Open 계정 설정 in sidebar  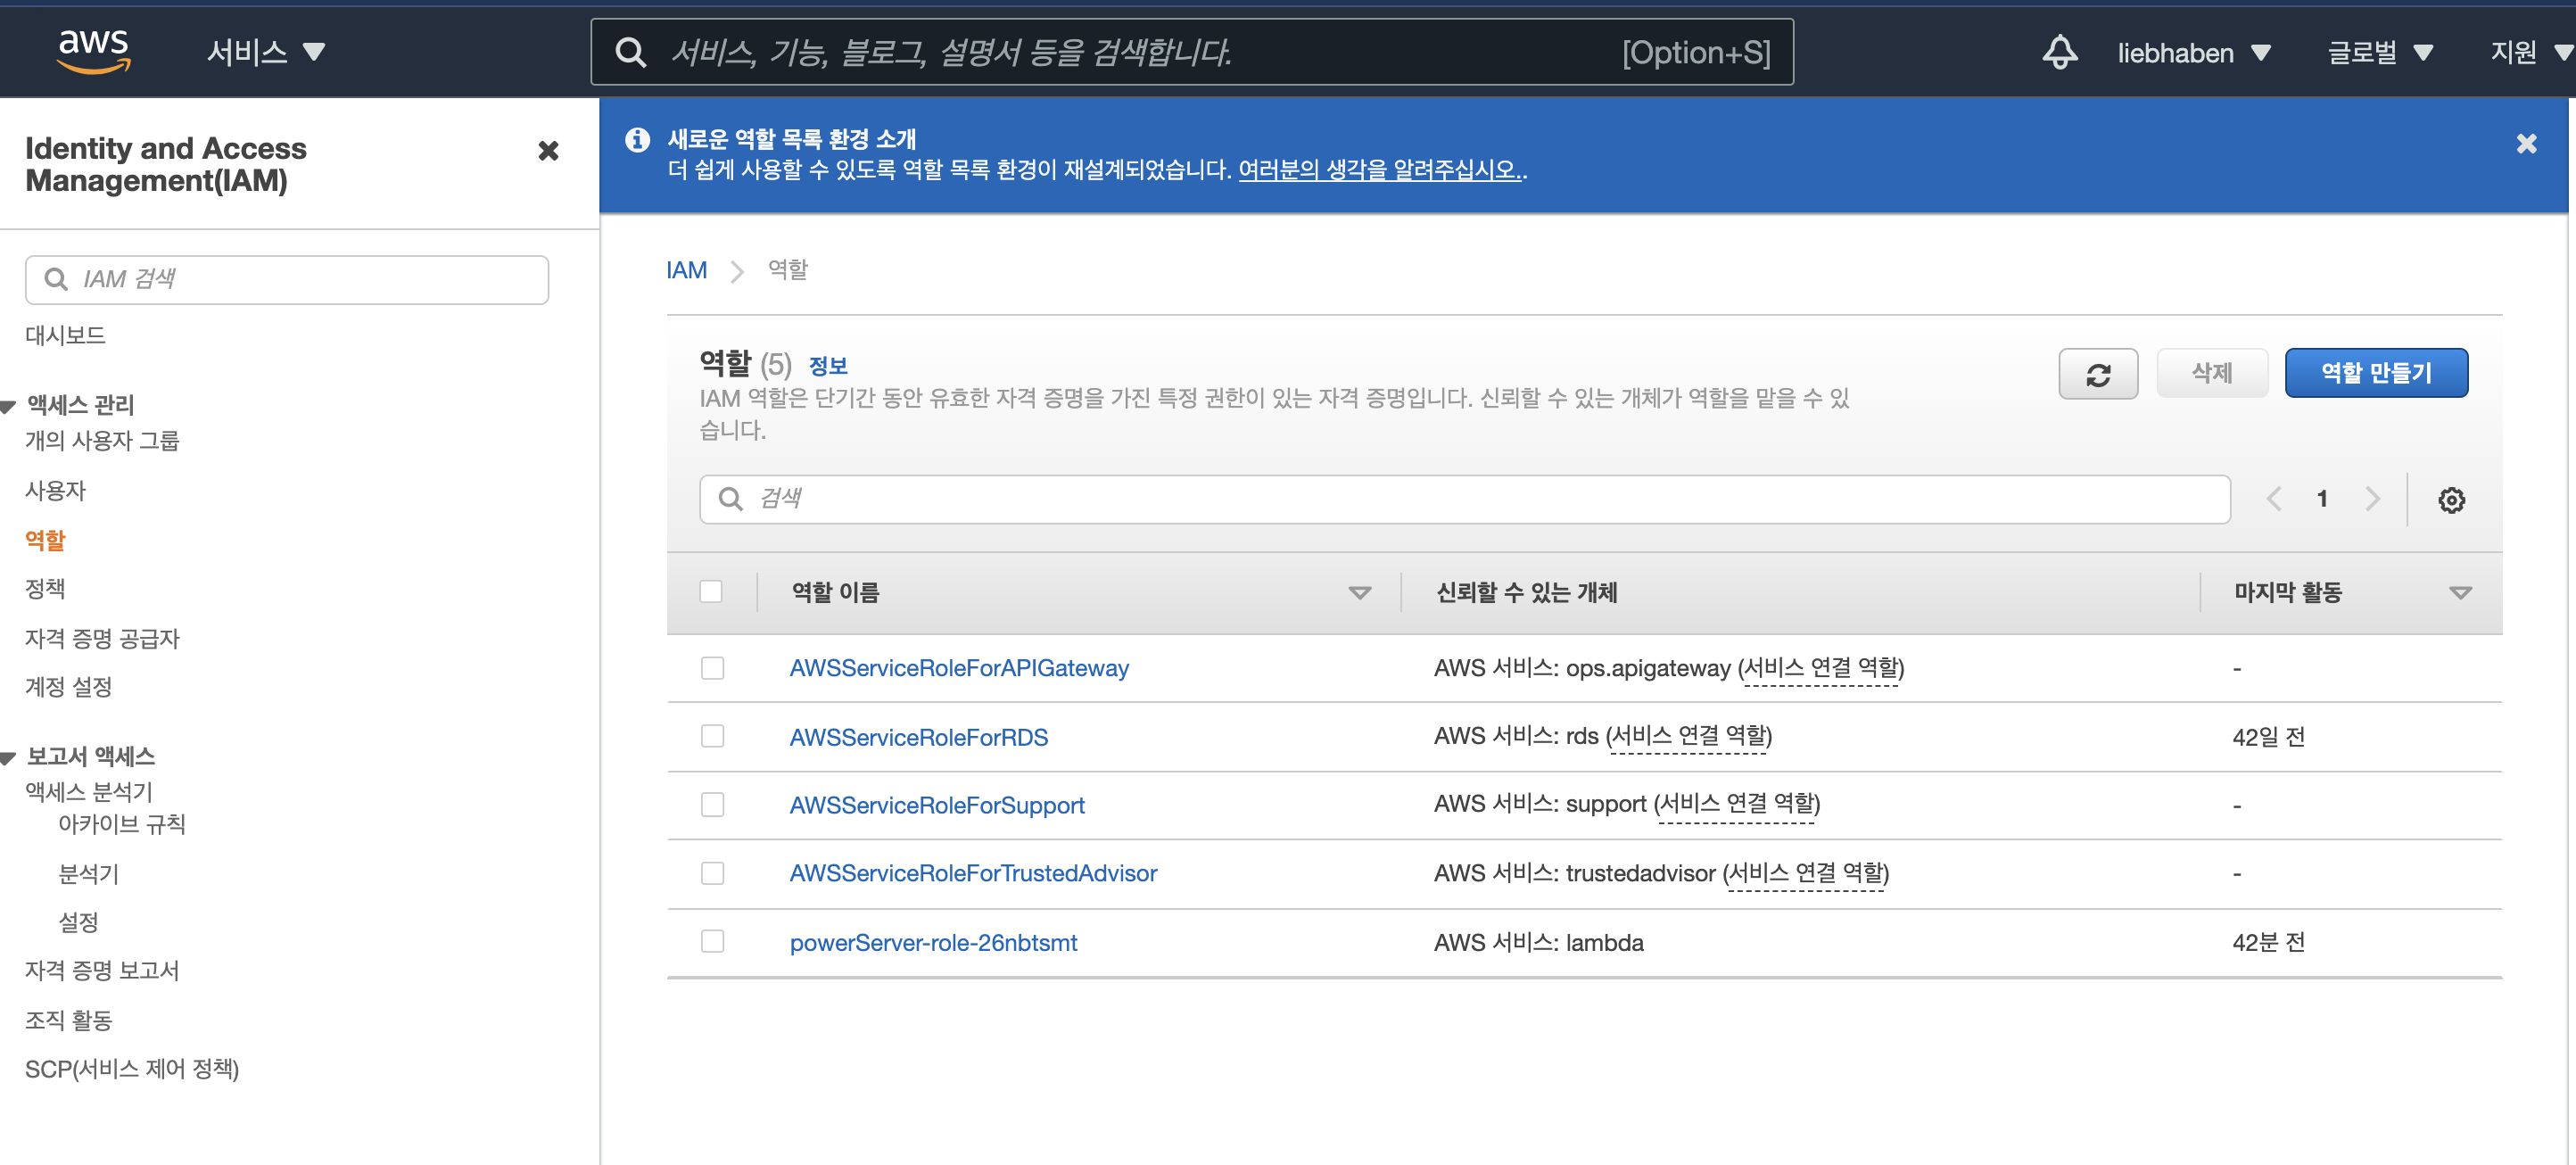pos(68,688)
